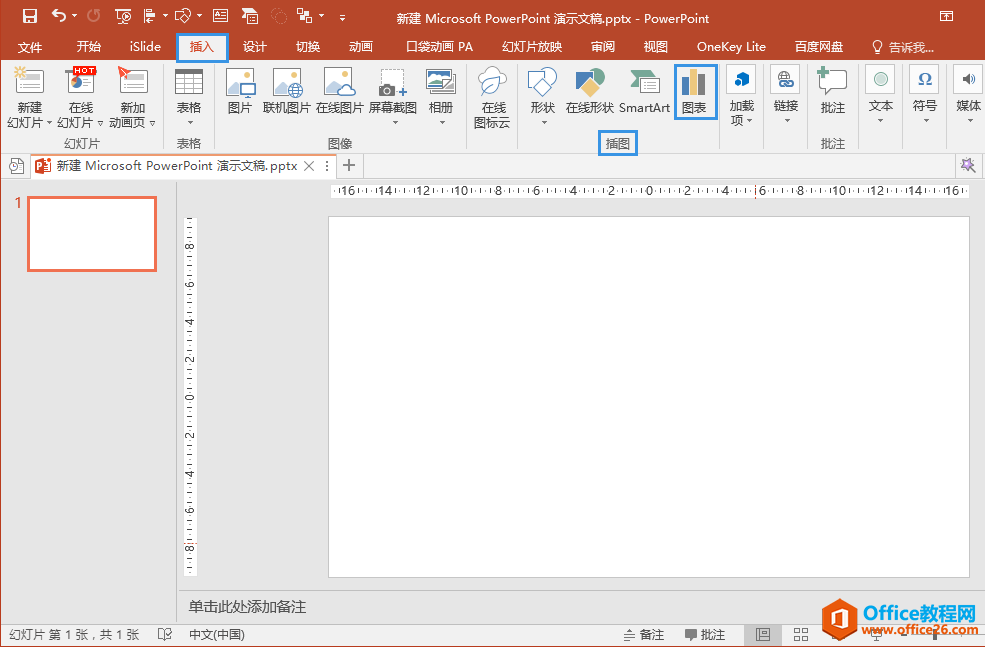The image size is (985, 647).
Task: Select slide 1 thumbnail in the slide panel
Action: [92, 234]
